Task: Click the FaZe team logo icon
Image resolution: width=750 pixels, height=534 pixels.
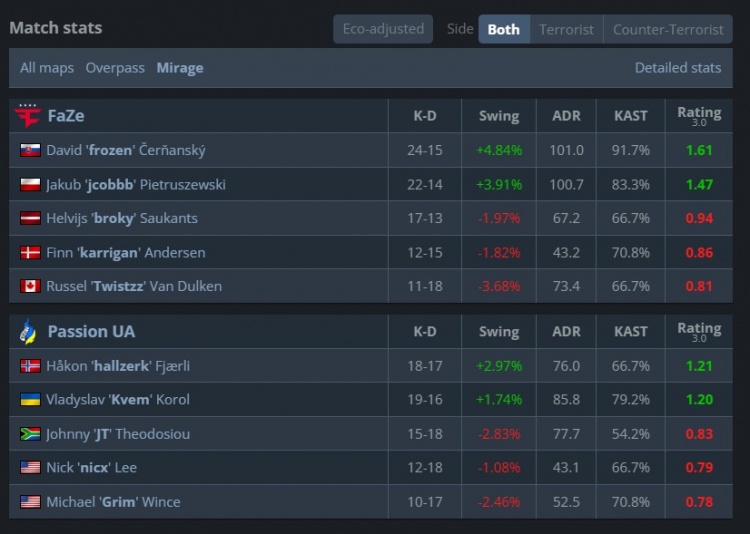Action: click(x=28, y=116)
